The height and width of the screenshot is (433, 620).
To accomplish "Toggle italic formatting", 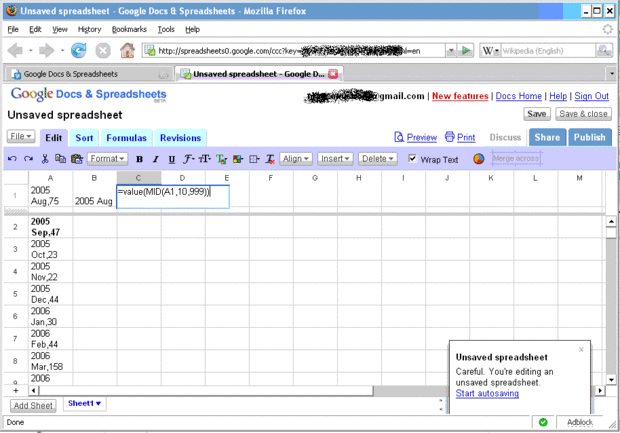I will [155, 159].
